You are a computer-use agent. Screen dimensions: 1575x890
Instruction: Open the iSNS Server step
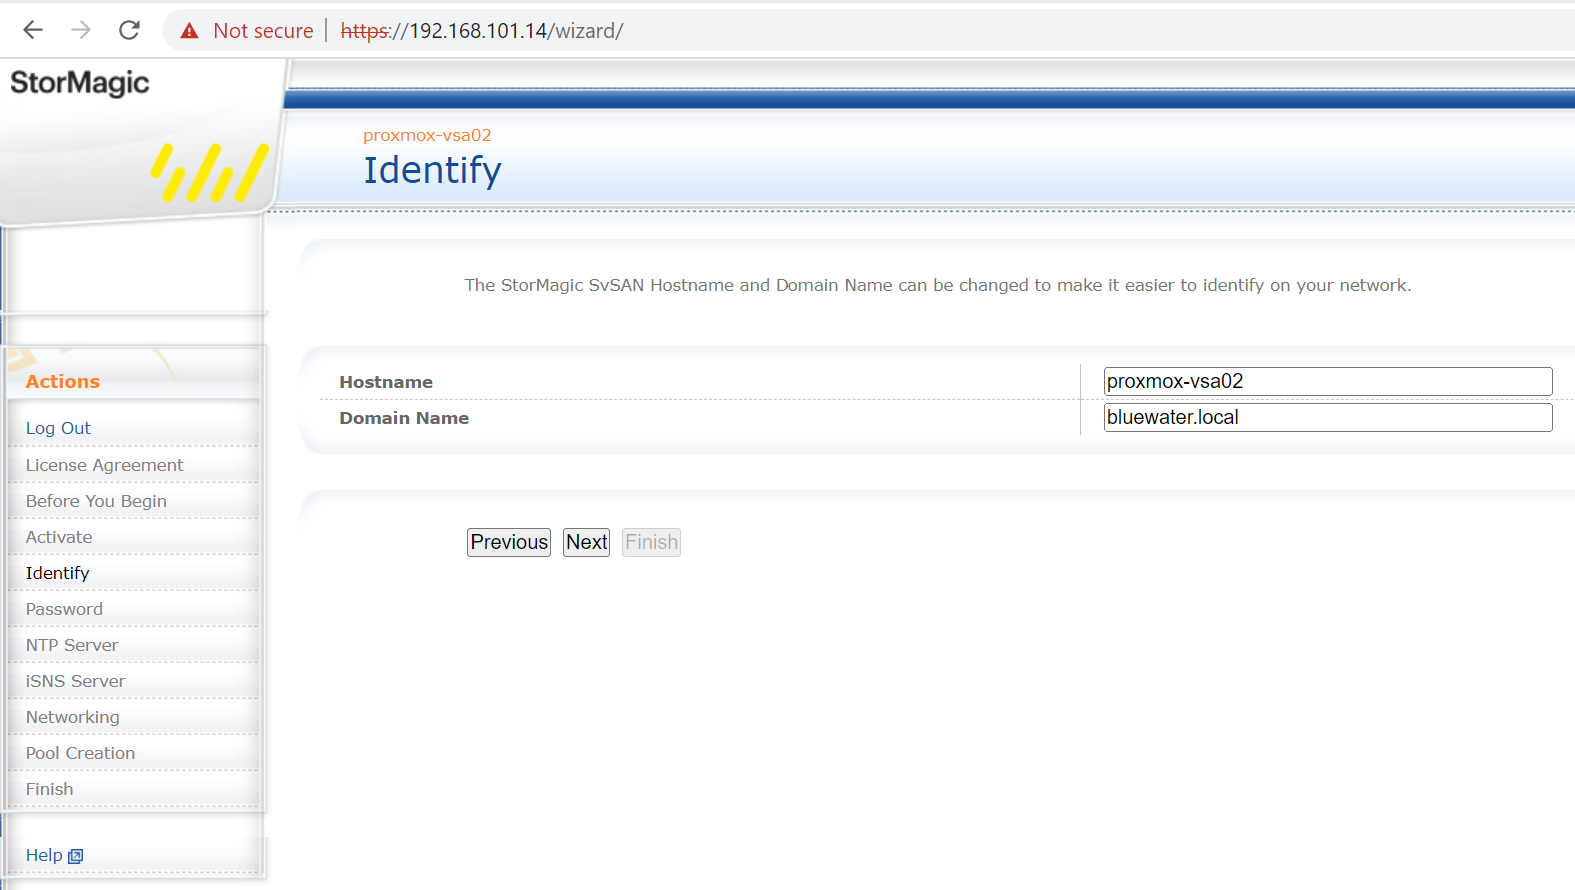pyautogui.click(x=75, y=681)
